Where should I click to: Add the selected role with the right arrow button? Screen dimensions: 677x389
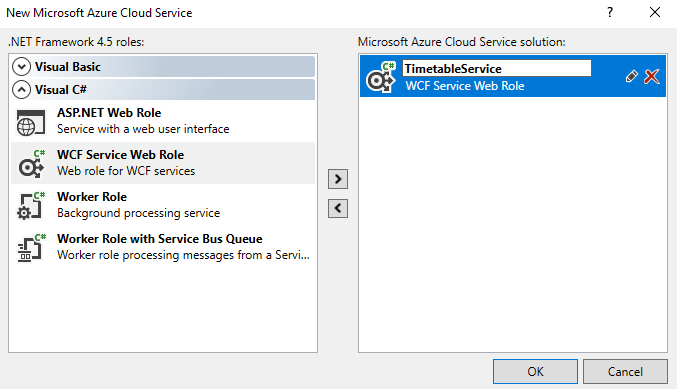338,179
